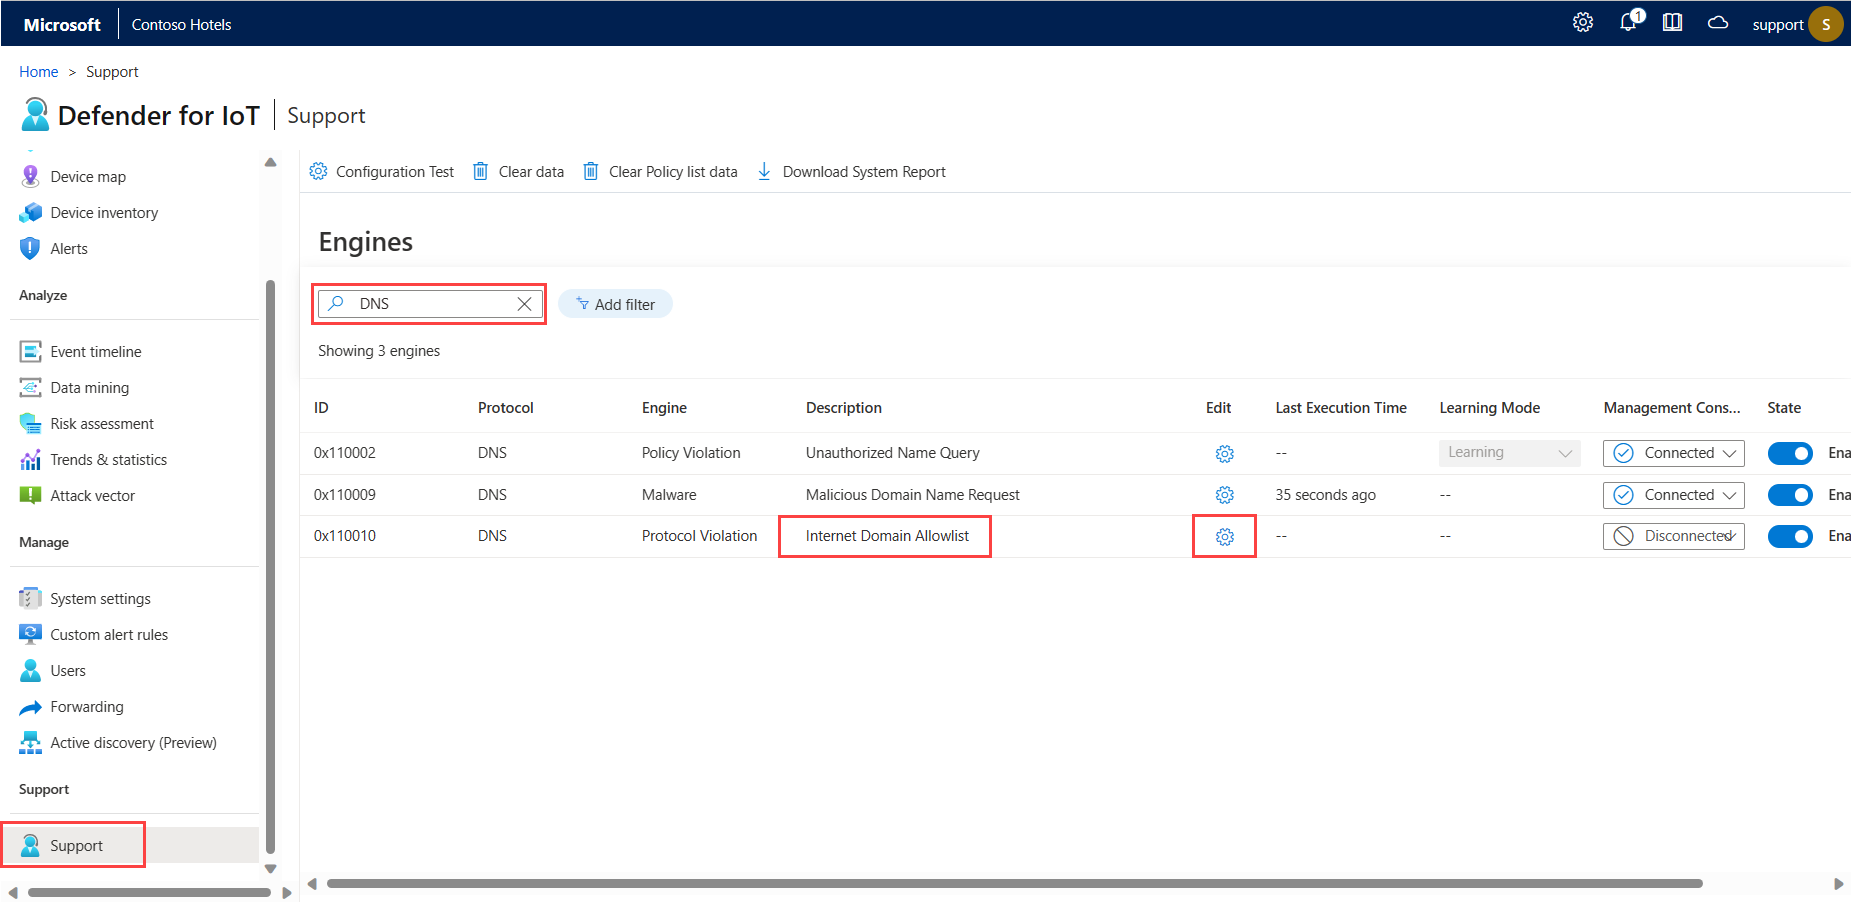Open notifications bell icon
This screenshot has width=1851, height=902.
click(1630, 21)
